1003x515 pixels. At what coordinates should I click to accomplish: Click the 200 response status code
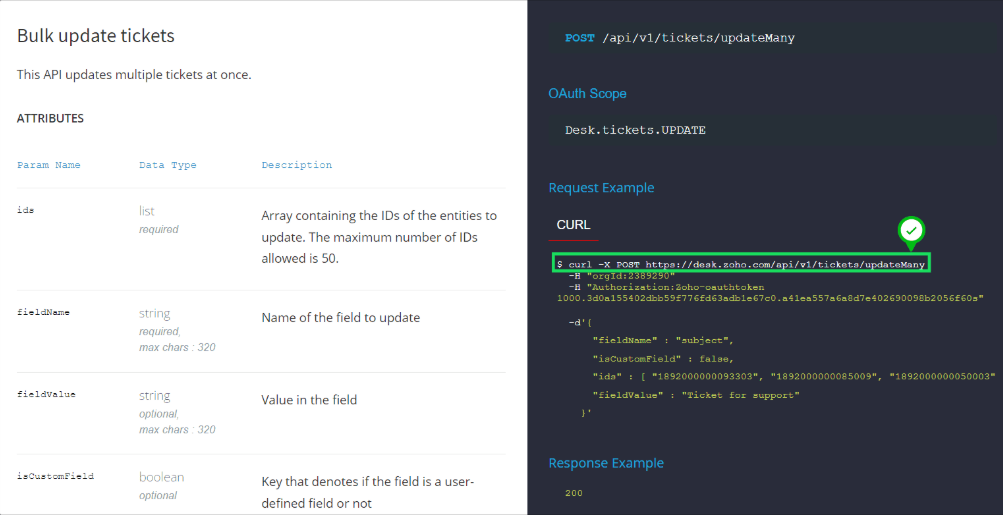point(574,493)
